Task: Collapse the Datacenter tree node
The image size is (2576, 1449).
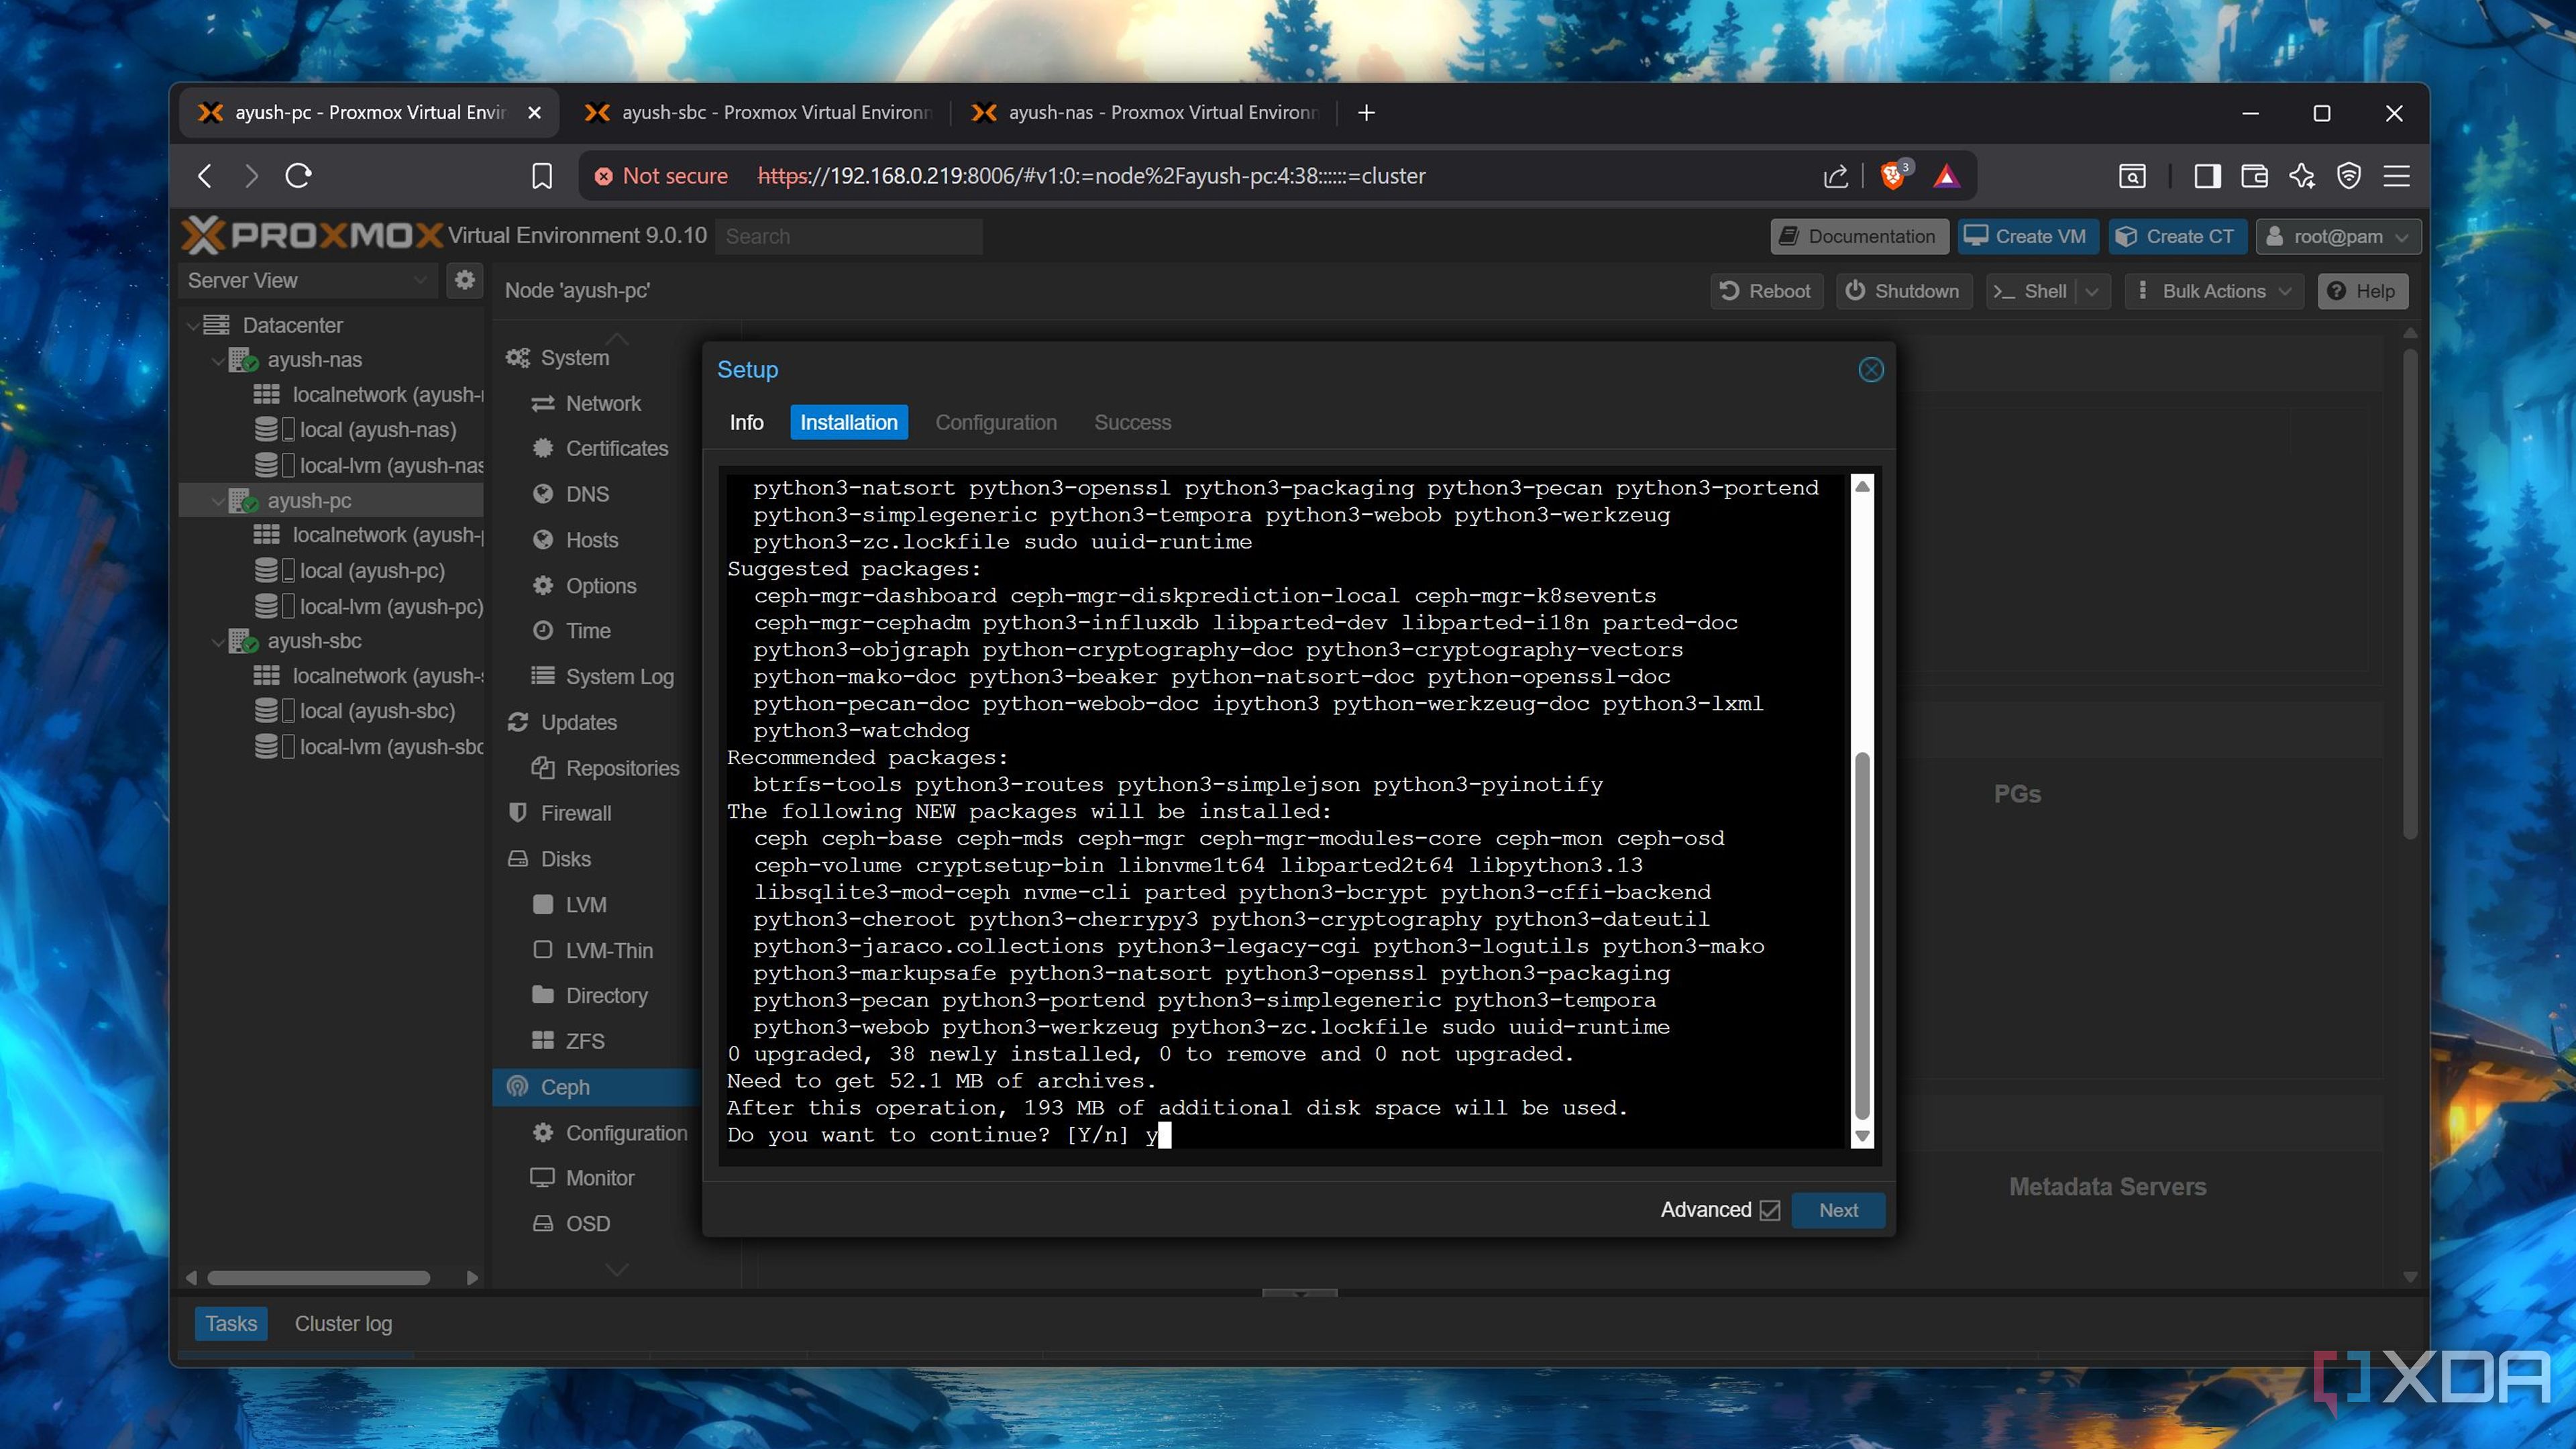Action: (193, 325)
